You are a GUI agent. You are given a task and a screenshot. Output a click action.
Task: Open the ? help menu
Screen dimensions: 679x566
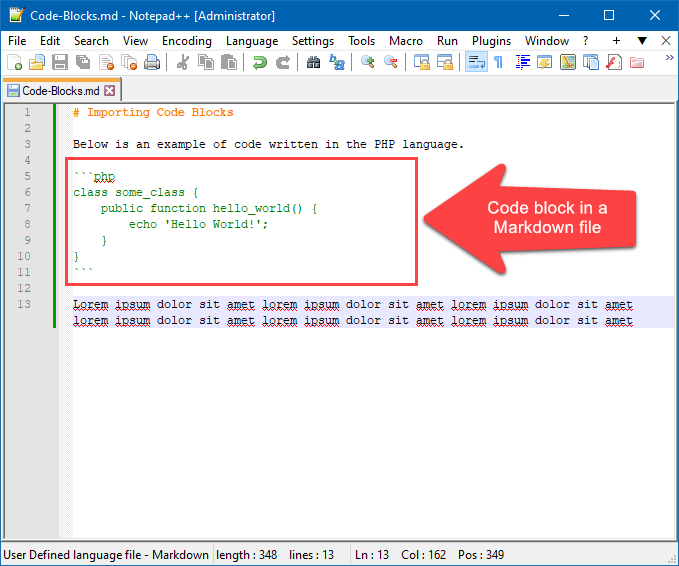(x=585, y=41)
